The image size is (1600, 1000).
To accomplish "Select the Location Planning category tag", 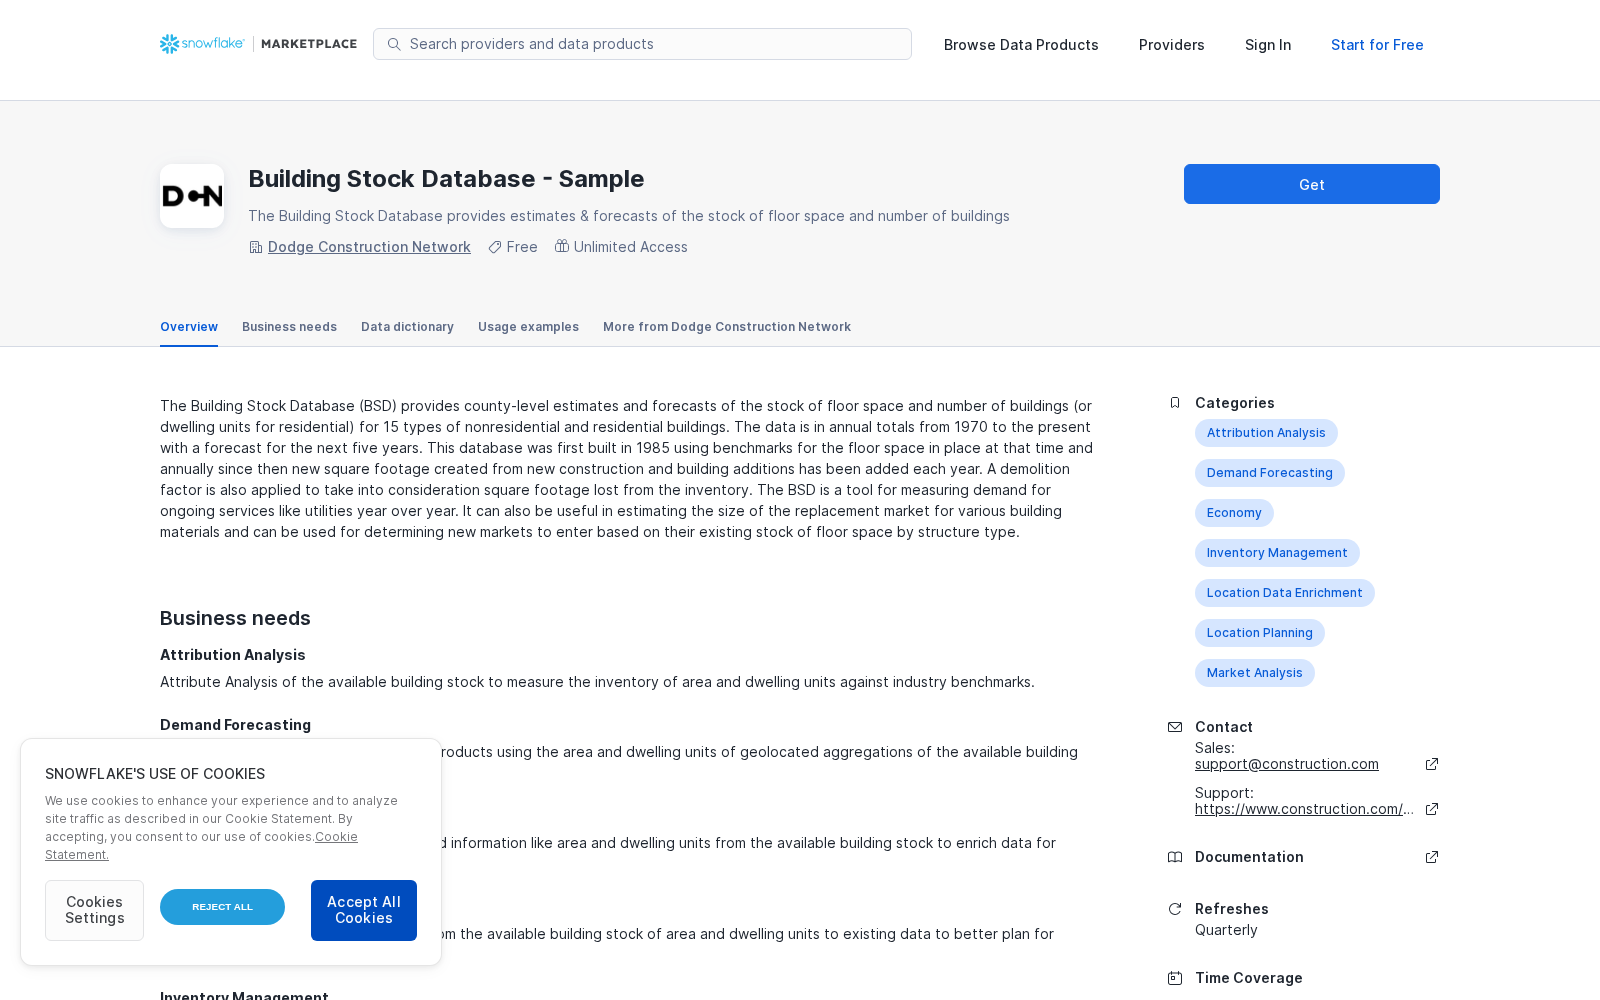I will tap(1260, 633).
